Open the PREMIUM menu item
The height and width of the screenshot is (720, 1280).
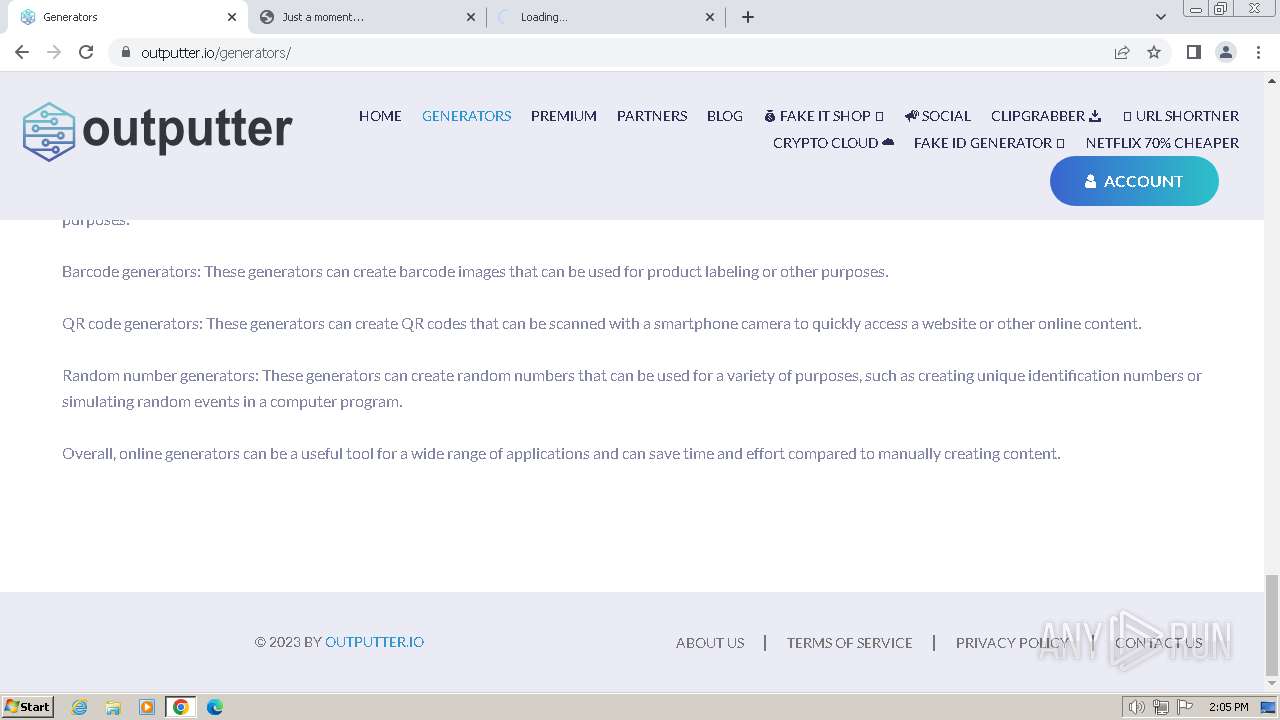tap(564, 116)
